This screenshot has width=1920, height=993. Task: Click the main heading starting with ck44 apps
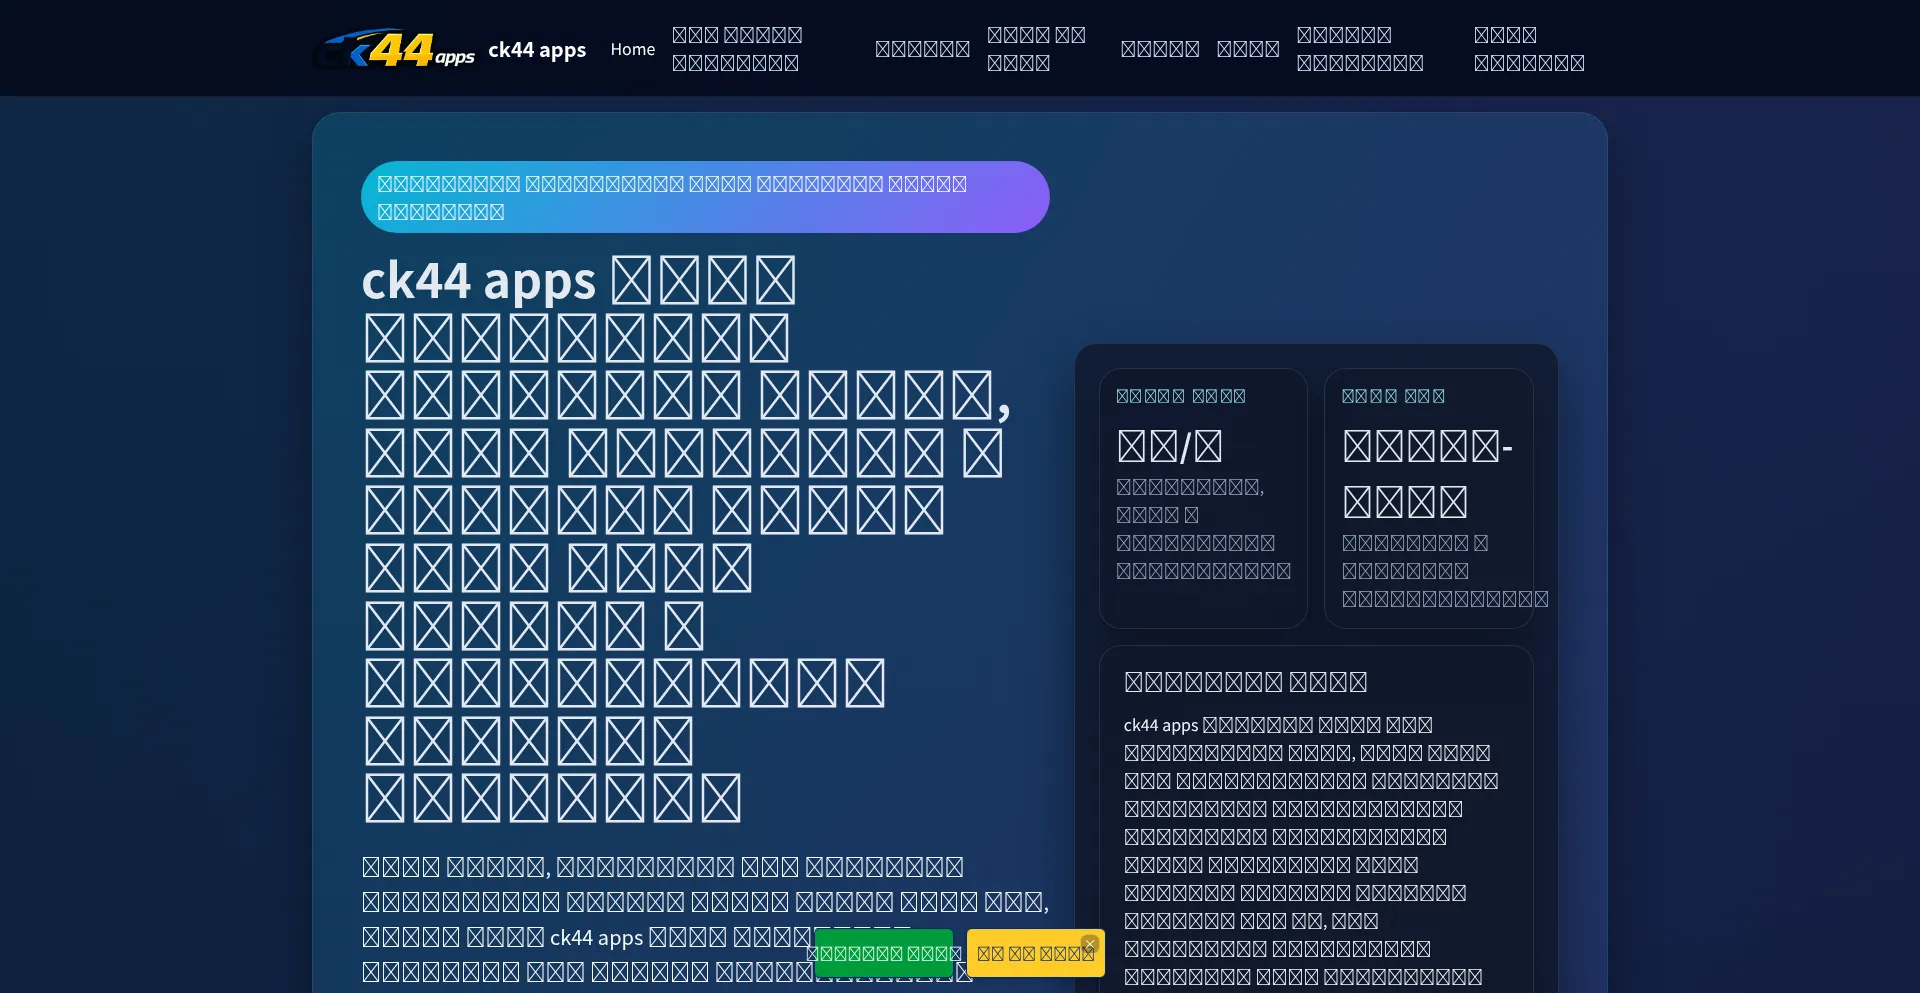687,539
